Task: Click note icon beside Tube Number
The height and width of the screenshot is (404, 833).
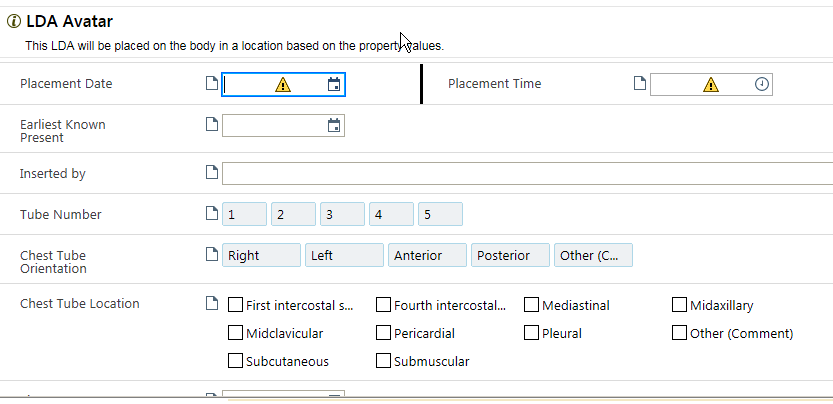Action: tap(212, 213)
